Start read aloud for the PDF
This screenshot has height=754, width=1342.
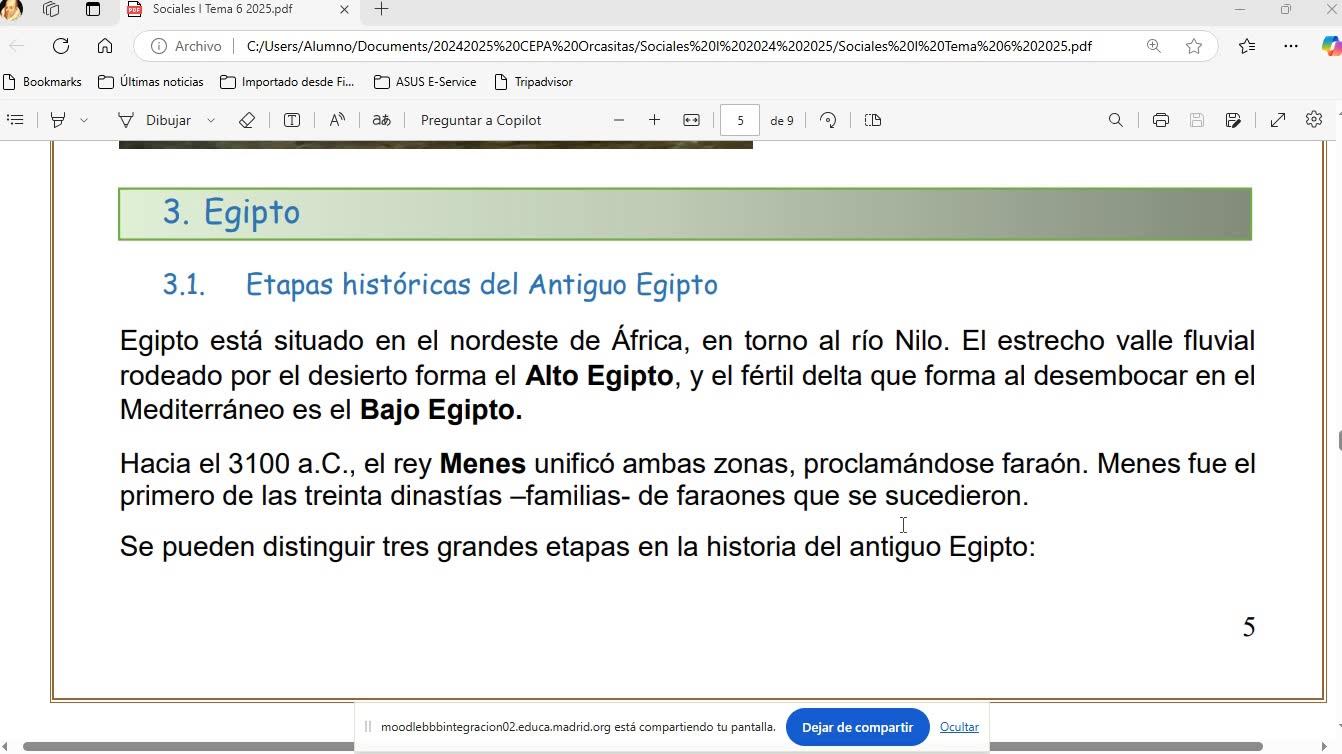point(337,120)
